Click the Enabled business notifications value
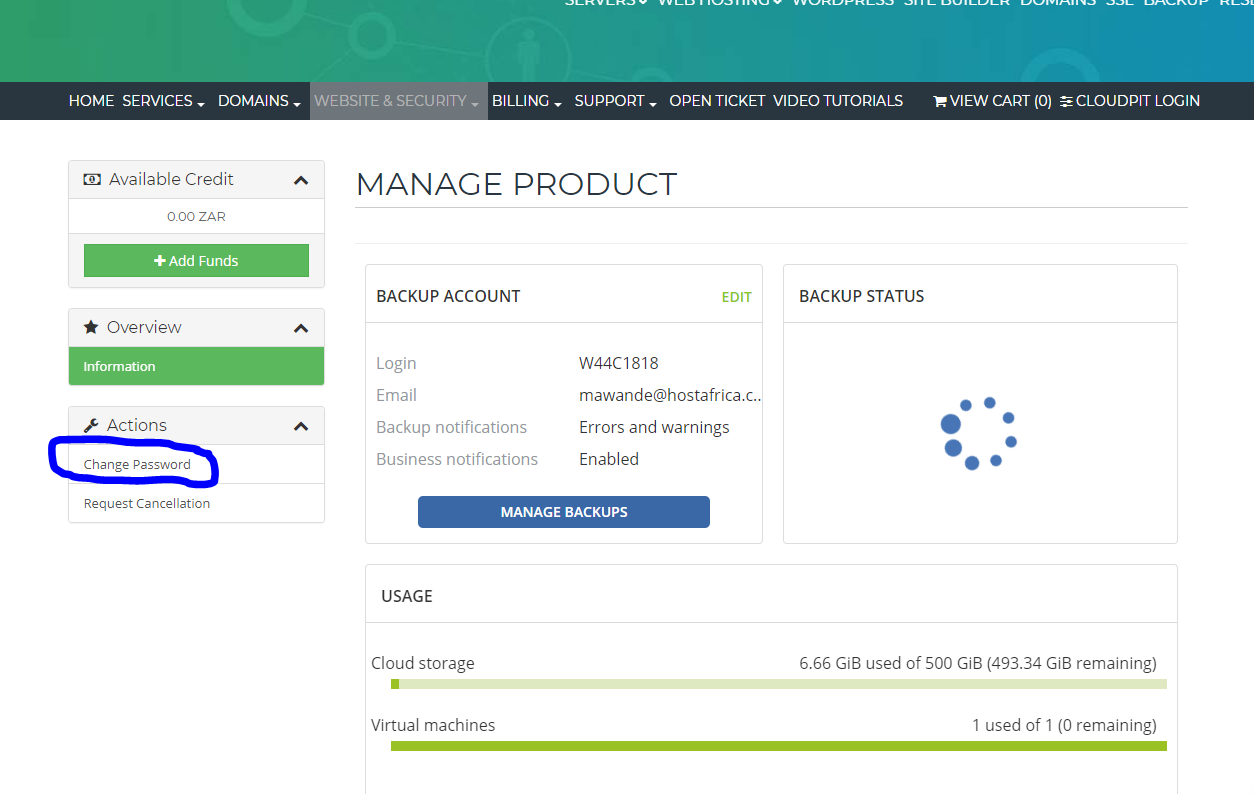Image resolution: width=1254 pixels, height=794 pixels. pos(609,459)
